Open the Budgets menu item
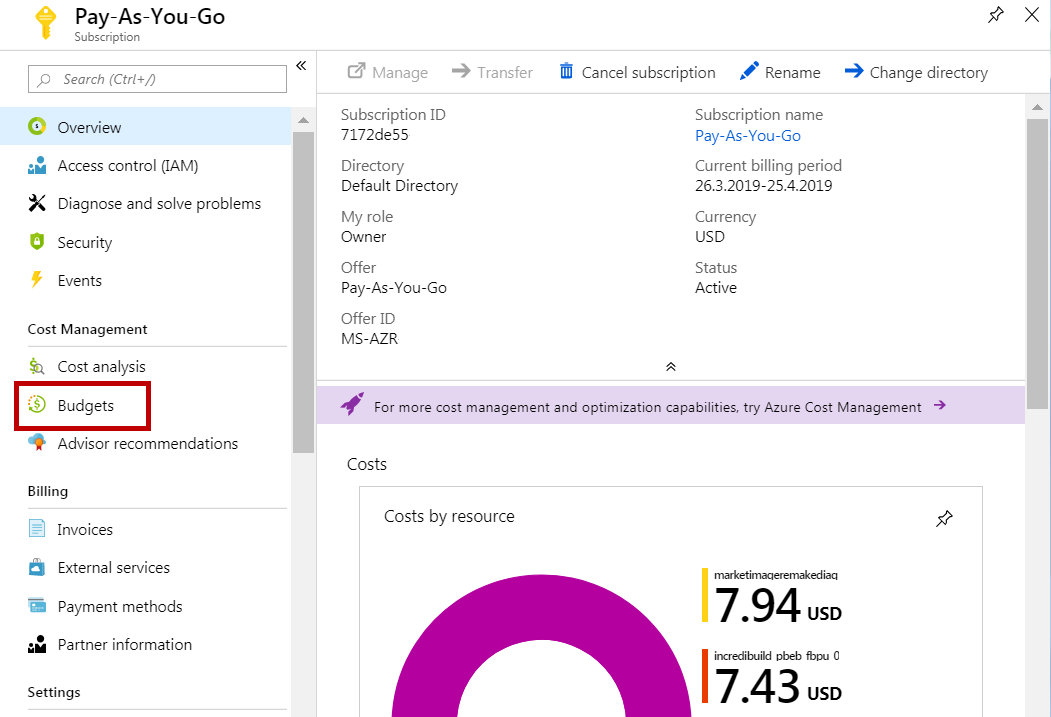The width and height of the screenshot is (1051, 717). [x=85, y=405]
